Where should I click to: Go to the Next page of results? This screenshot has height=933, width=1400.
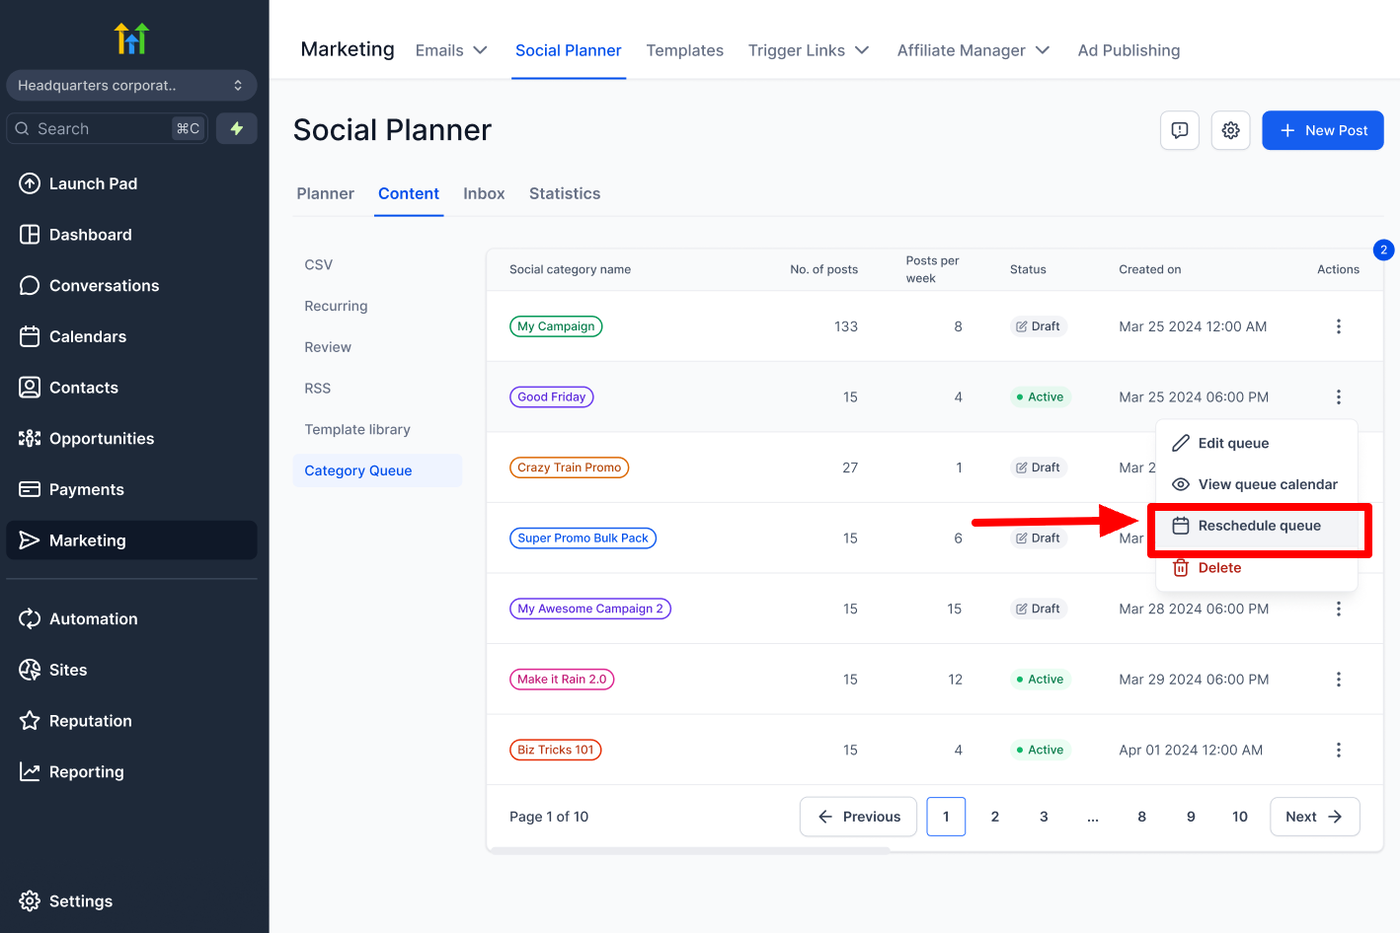point(1313,817)
